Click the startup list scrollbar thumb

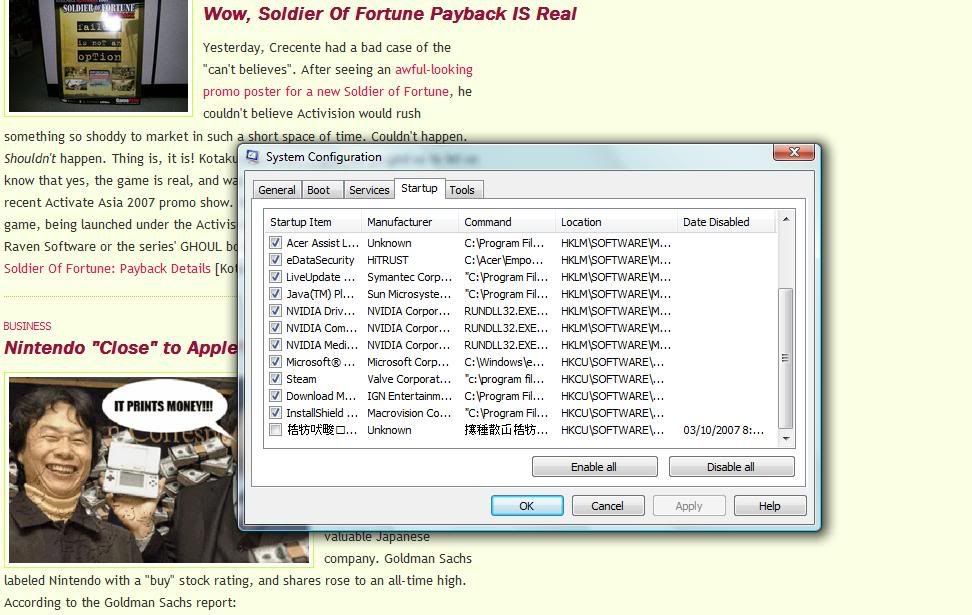coord(785,358)
